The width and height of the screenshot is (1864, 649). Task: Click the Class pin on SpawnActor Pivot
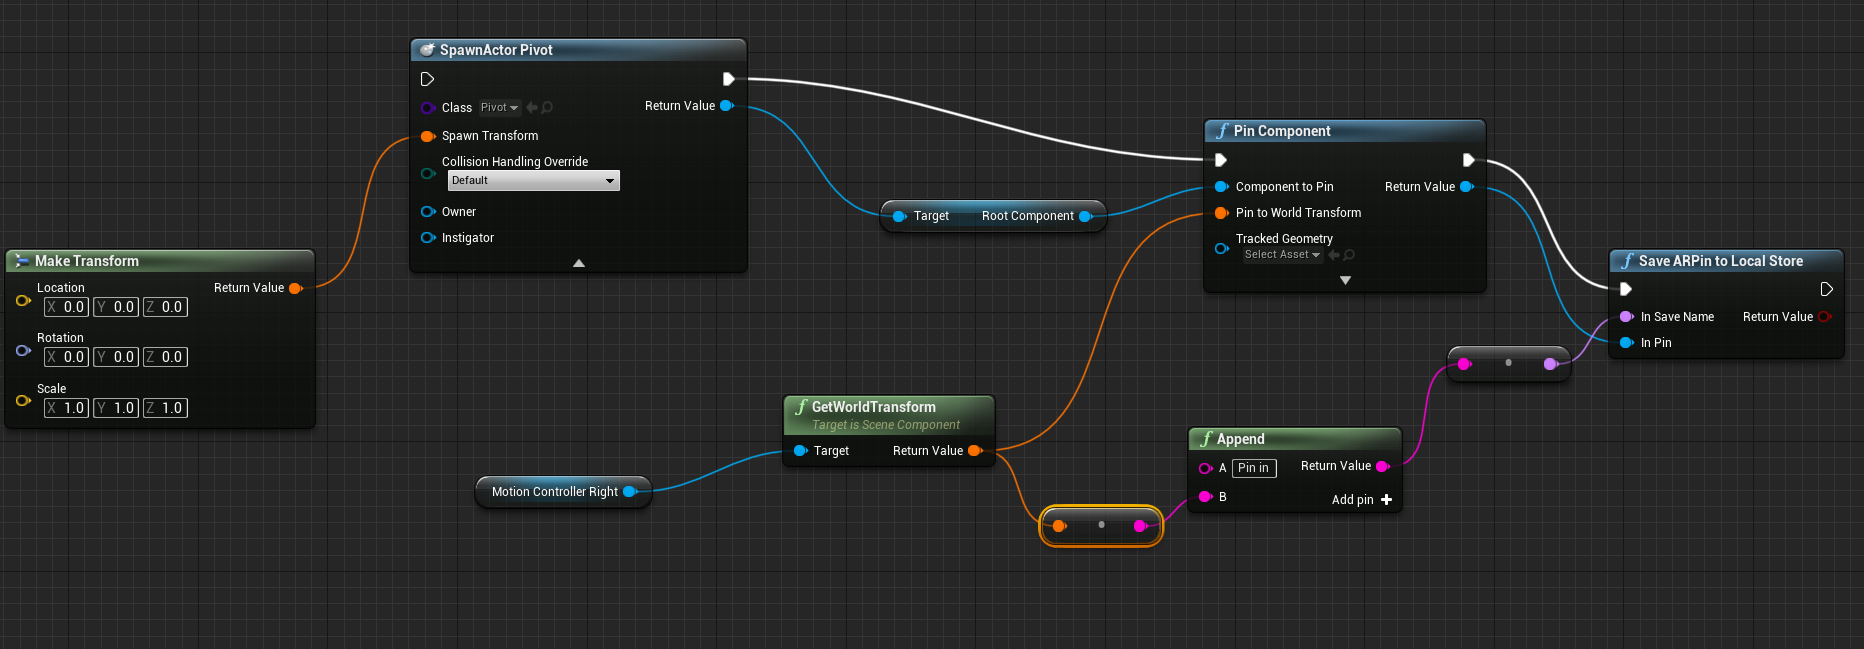tap(428, 108)
